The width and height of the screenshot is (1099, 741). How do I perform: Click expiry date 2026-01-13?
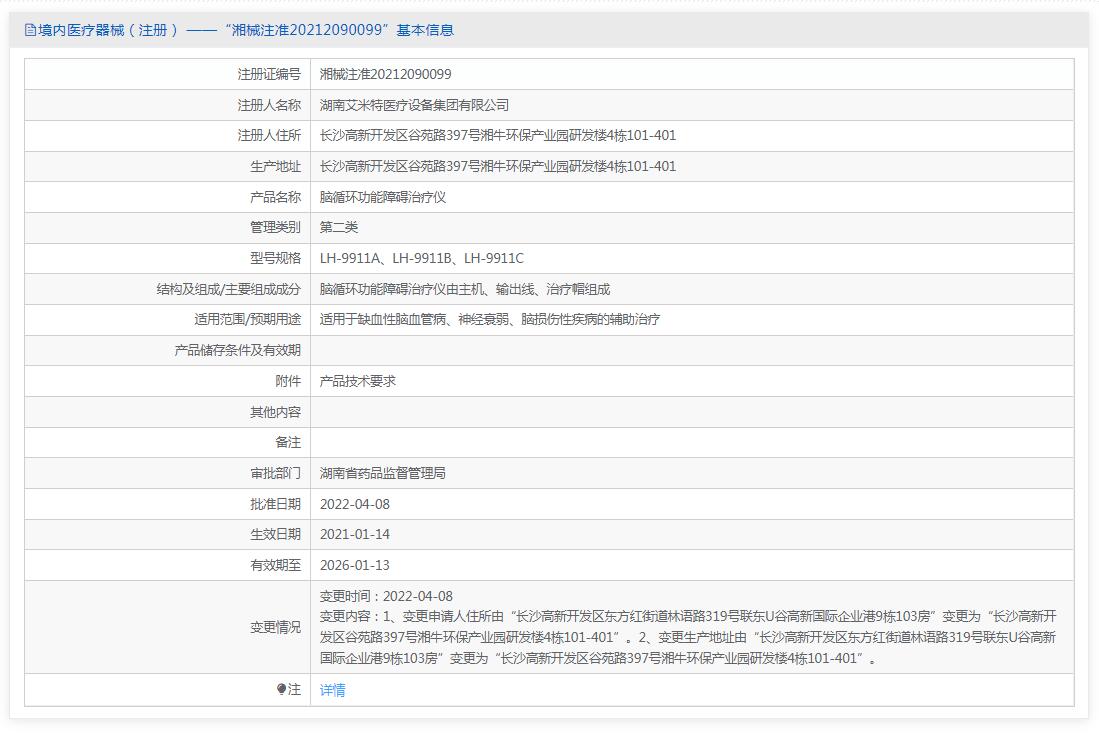tap(354, 565)
